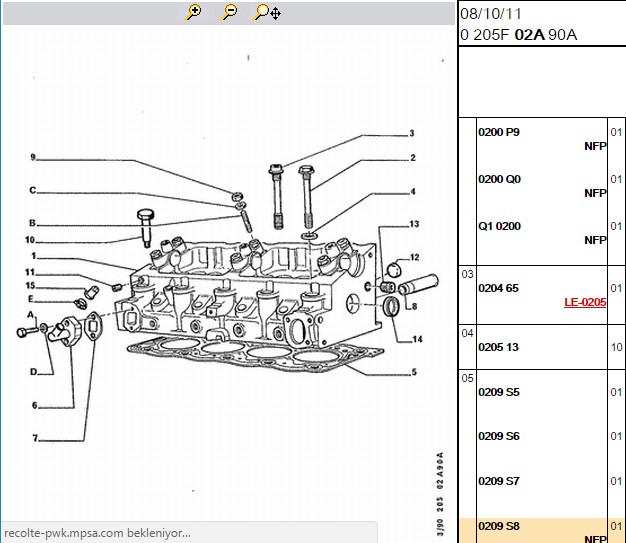This screenshot has height=543, width=626.
Task: Select part number 0209 S7
Action: 499,481
